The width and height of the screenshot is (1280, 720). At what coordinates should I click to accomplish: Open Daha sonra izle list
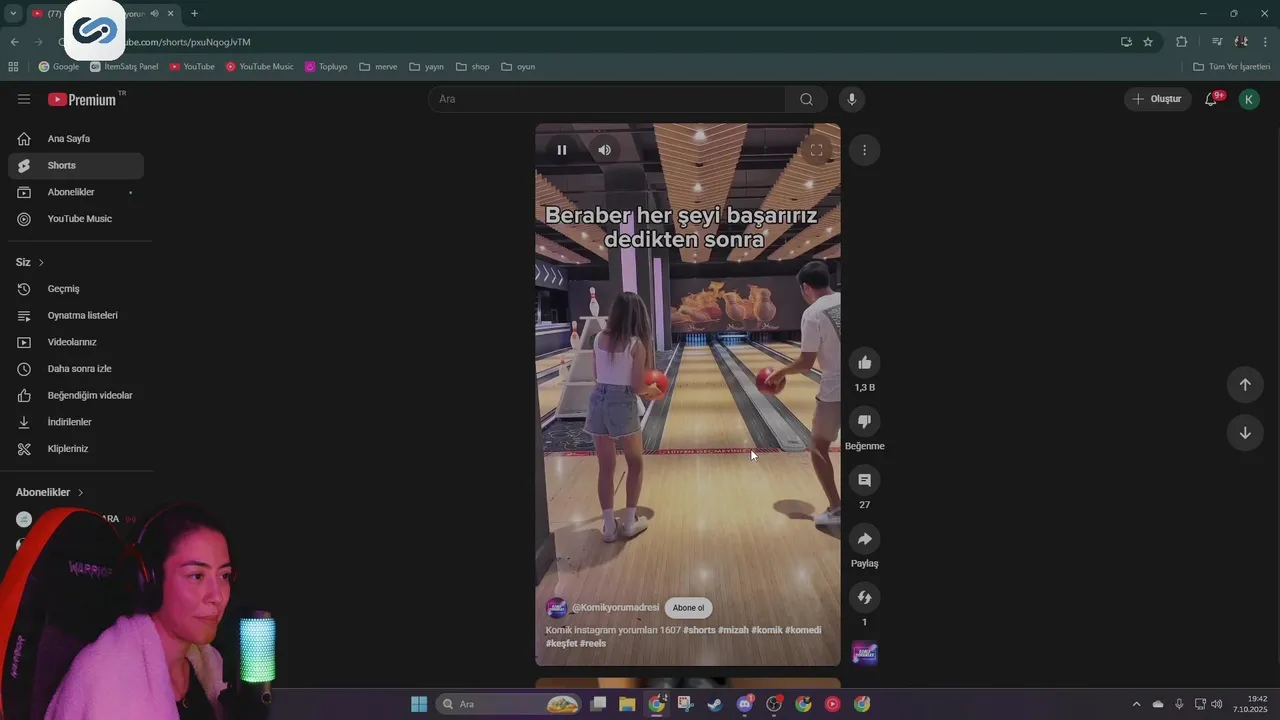pyautogui.click(x=76, y=369)
